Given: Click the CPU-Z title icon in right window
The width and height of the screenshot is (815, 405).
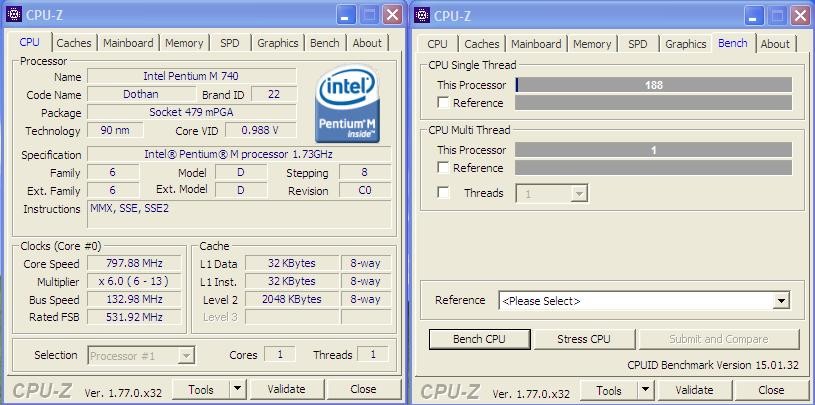Looking at the screenshot, I should [422, 15].
